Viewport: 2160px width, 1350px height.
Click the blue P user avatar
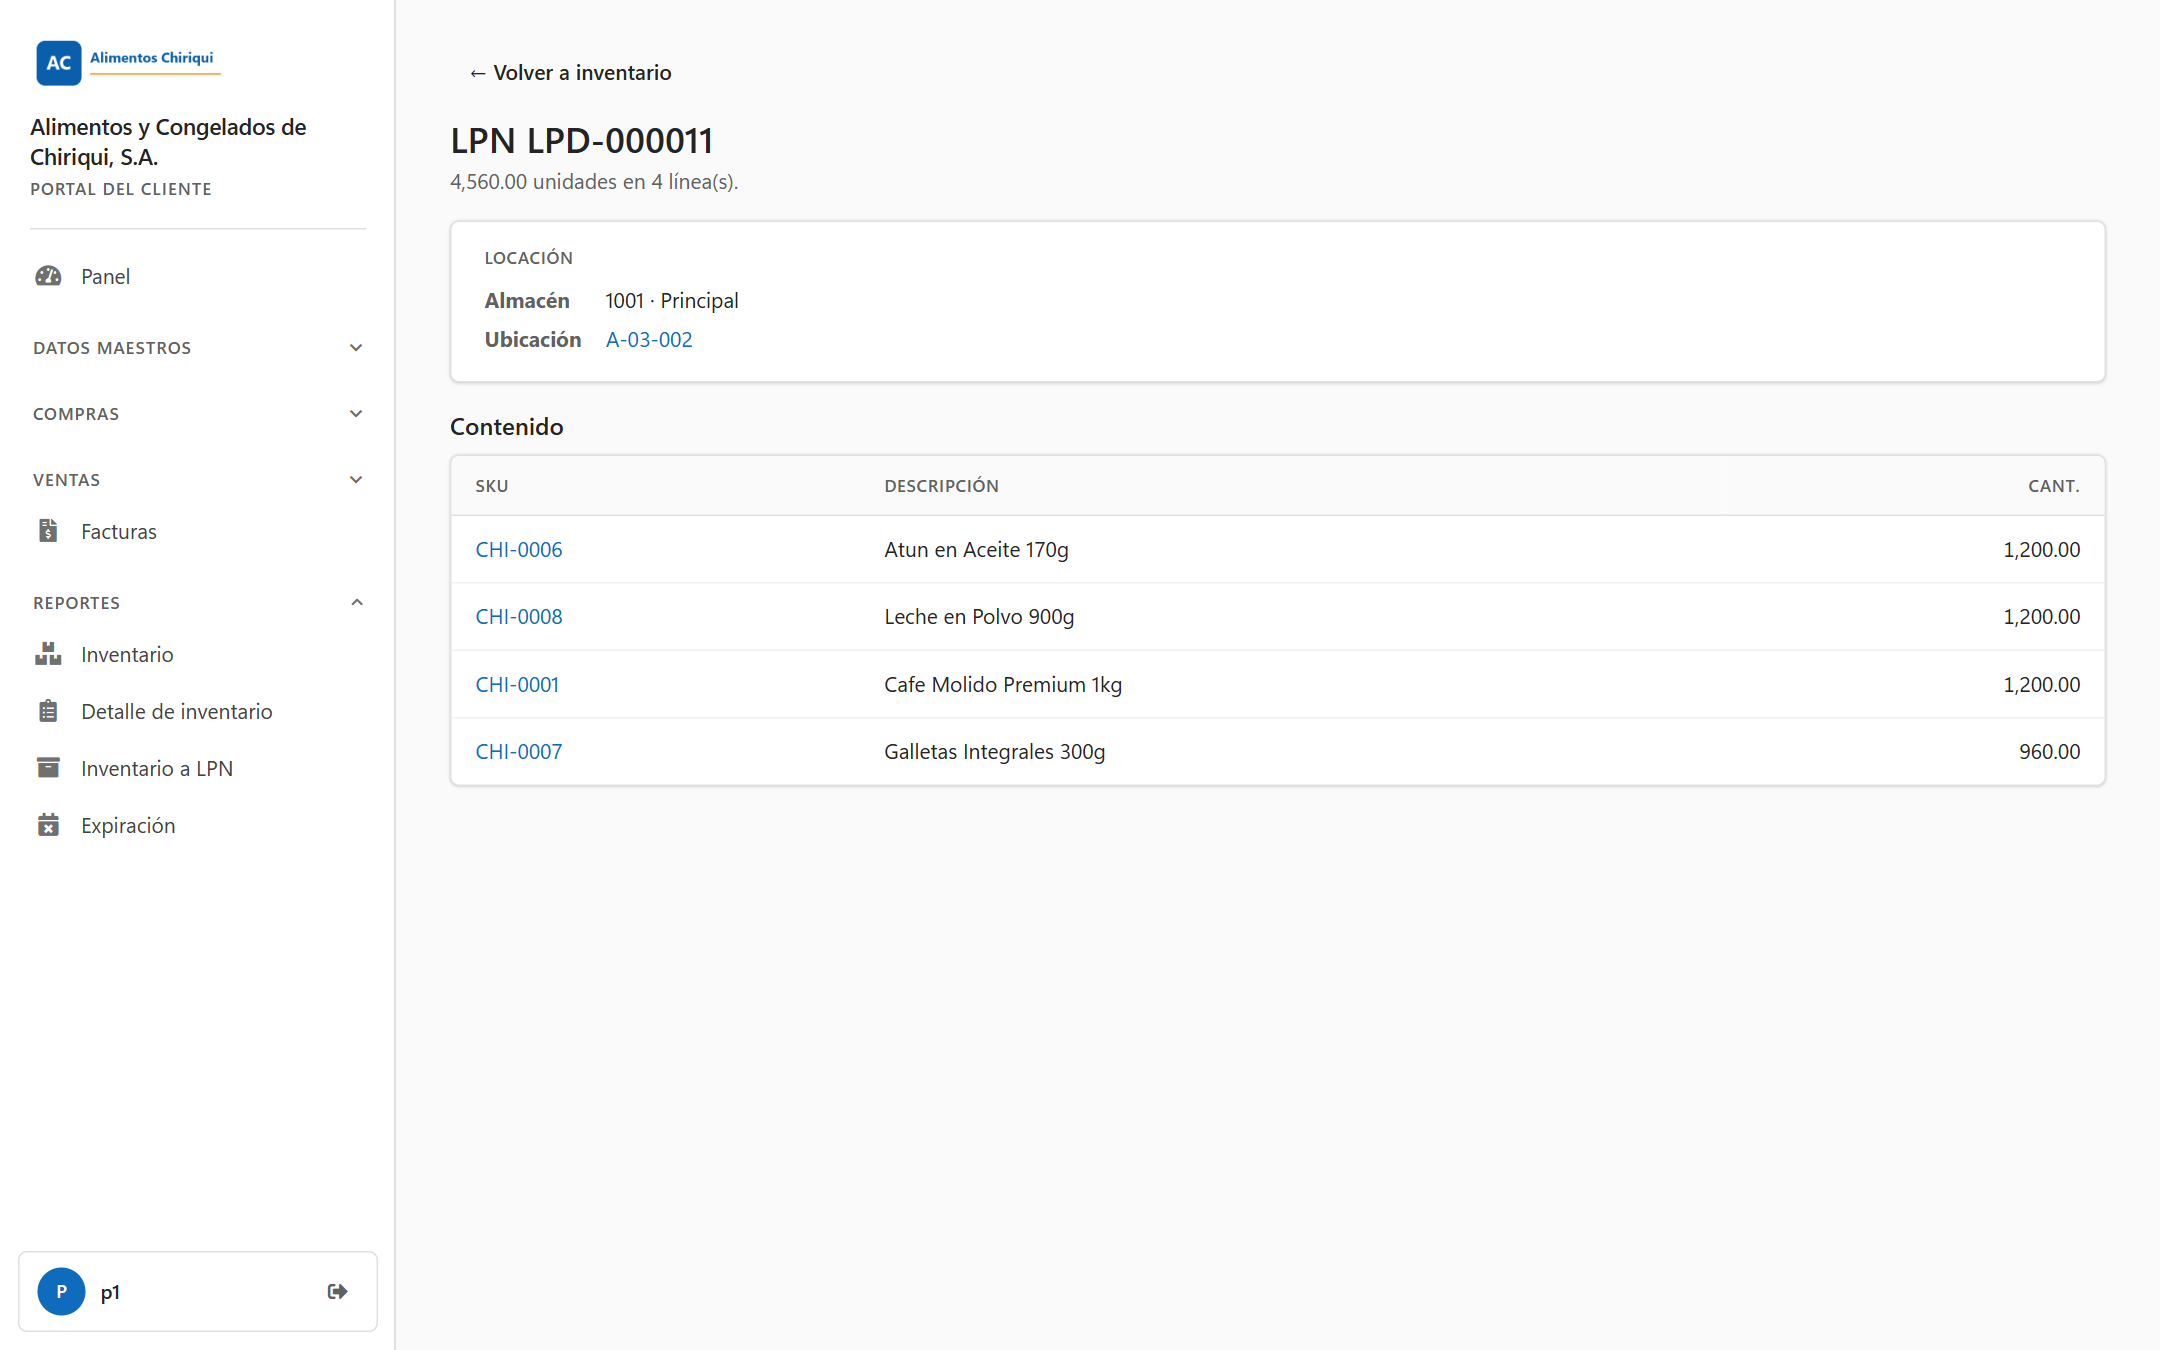pyautogui.click(x=61, y=1291)
